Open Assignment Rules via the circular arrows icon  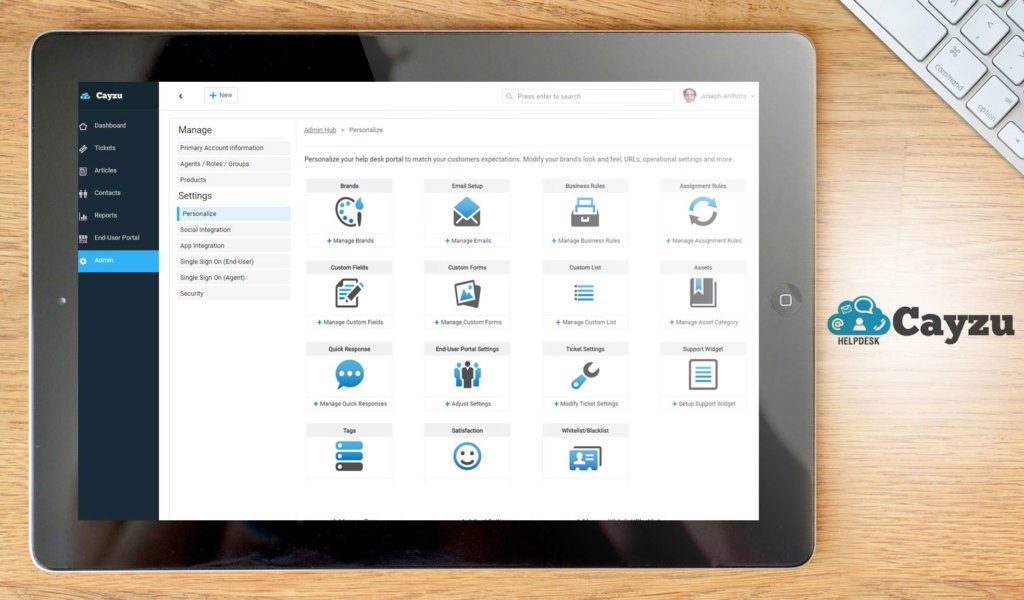coord(701,210)
